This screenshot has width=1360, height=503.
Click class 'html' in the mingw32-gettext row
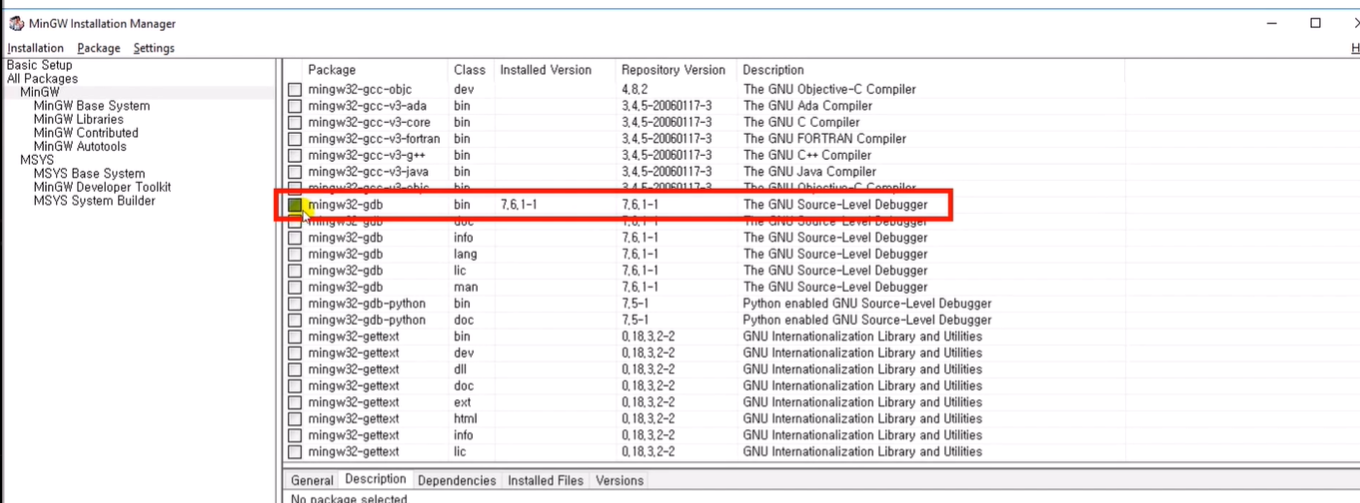(x=465, y=419)
